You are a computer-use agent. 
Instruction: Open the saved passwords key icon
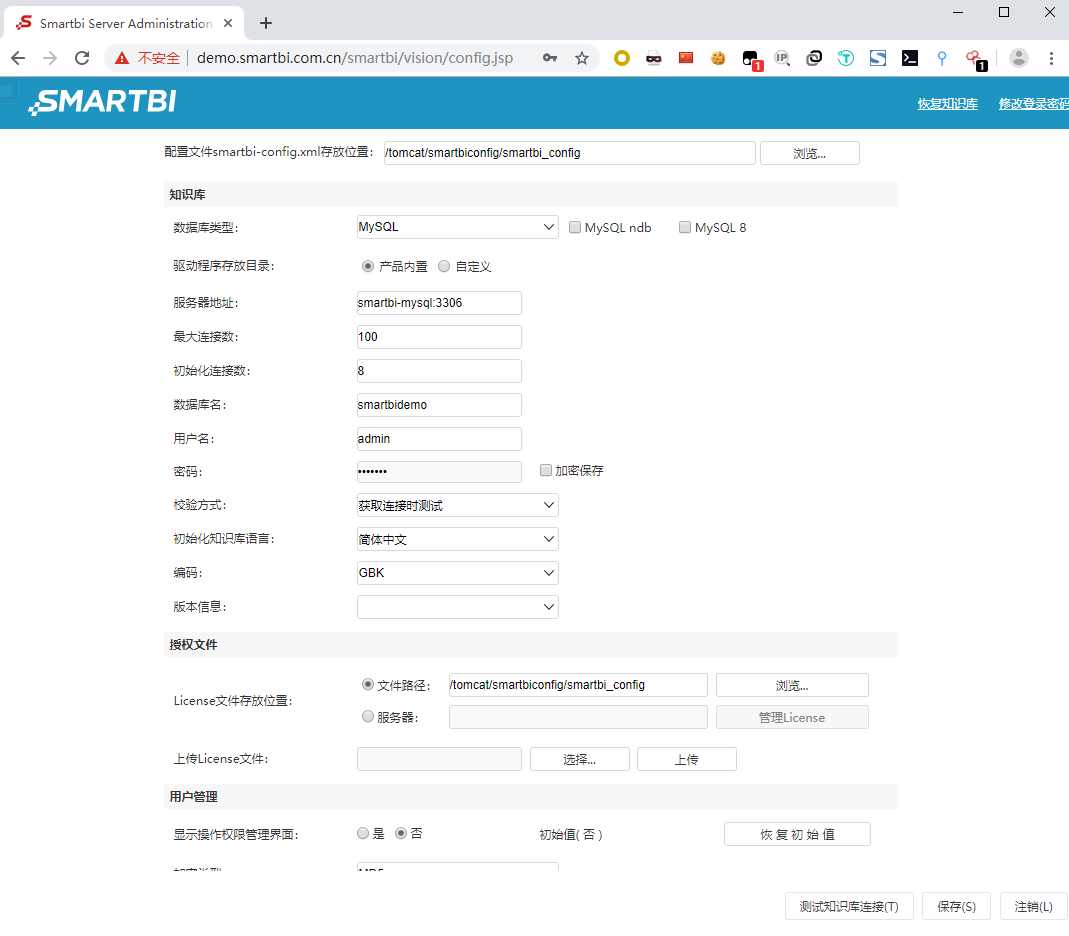(550, 58)
